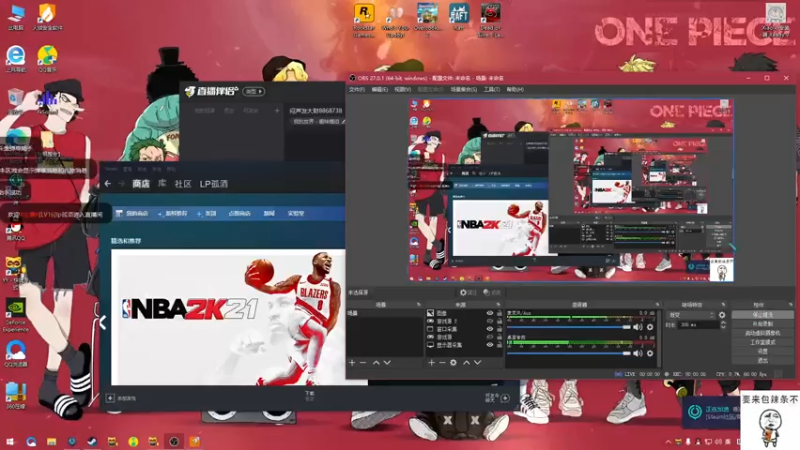Switch to the 库 tab in Steam

162,184
